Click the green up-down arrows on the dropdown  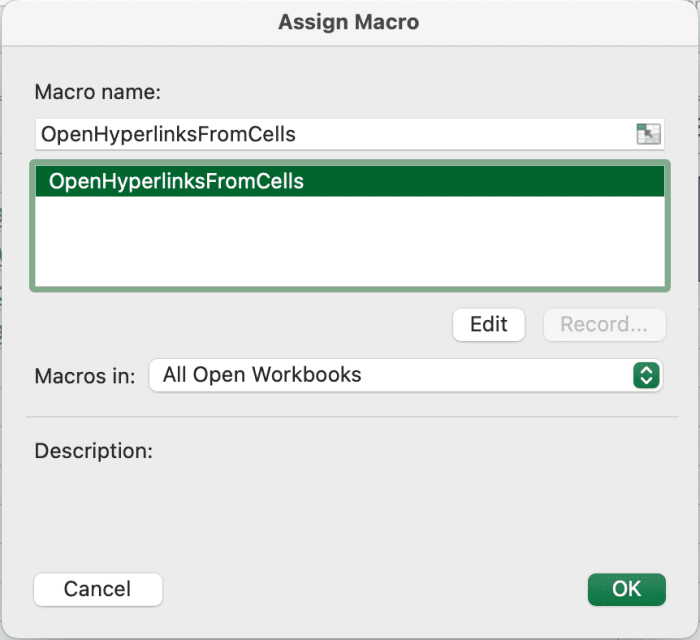tap(646, 376)
